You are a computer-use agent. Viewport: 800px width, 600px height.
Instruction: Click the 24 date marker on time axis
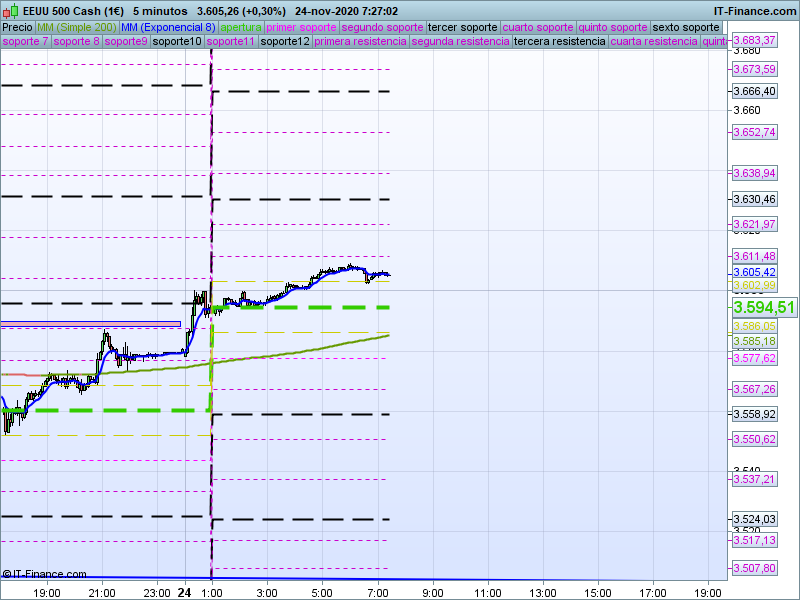(x=184, y=592)
